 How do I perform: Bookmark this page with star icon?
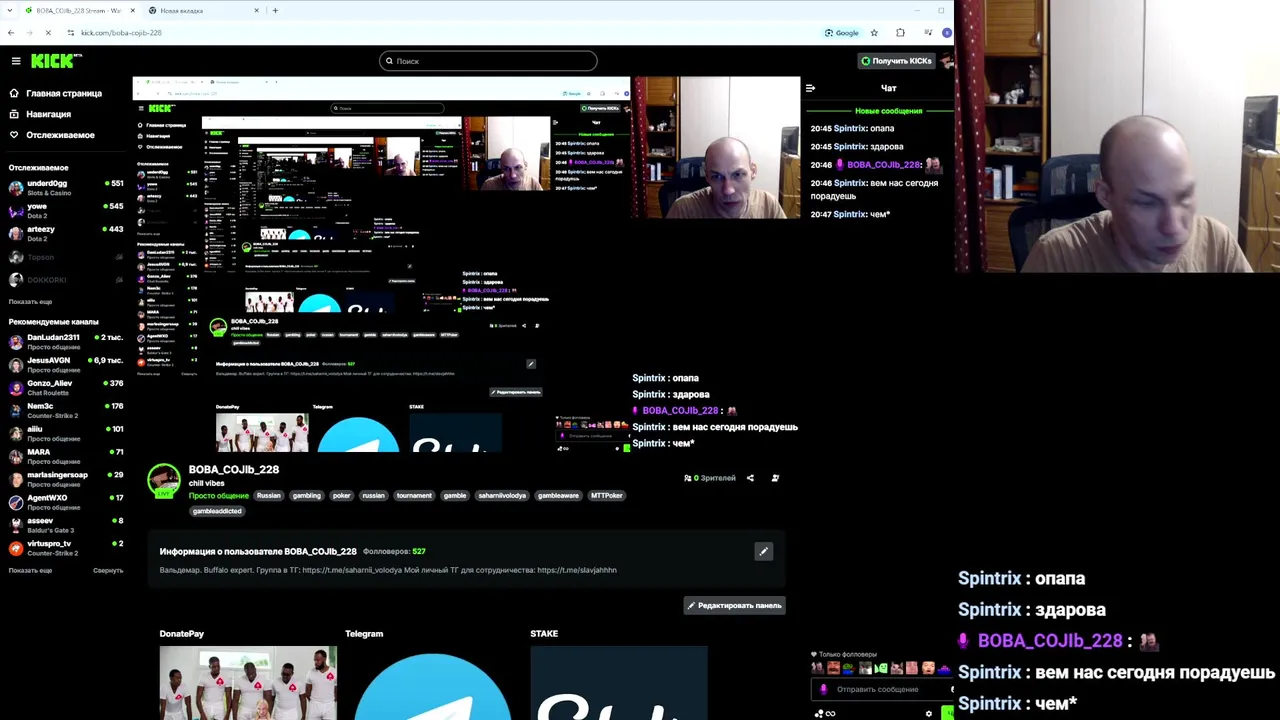click(x=874, y=33)
